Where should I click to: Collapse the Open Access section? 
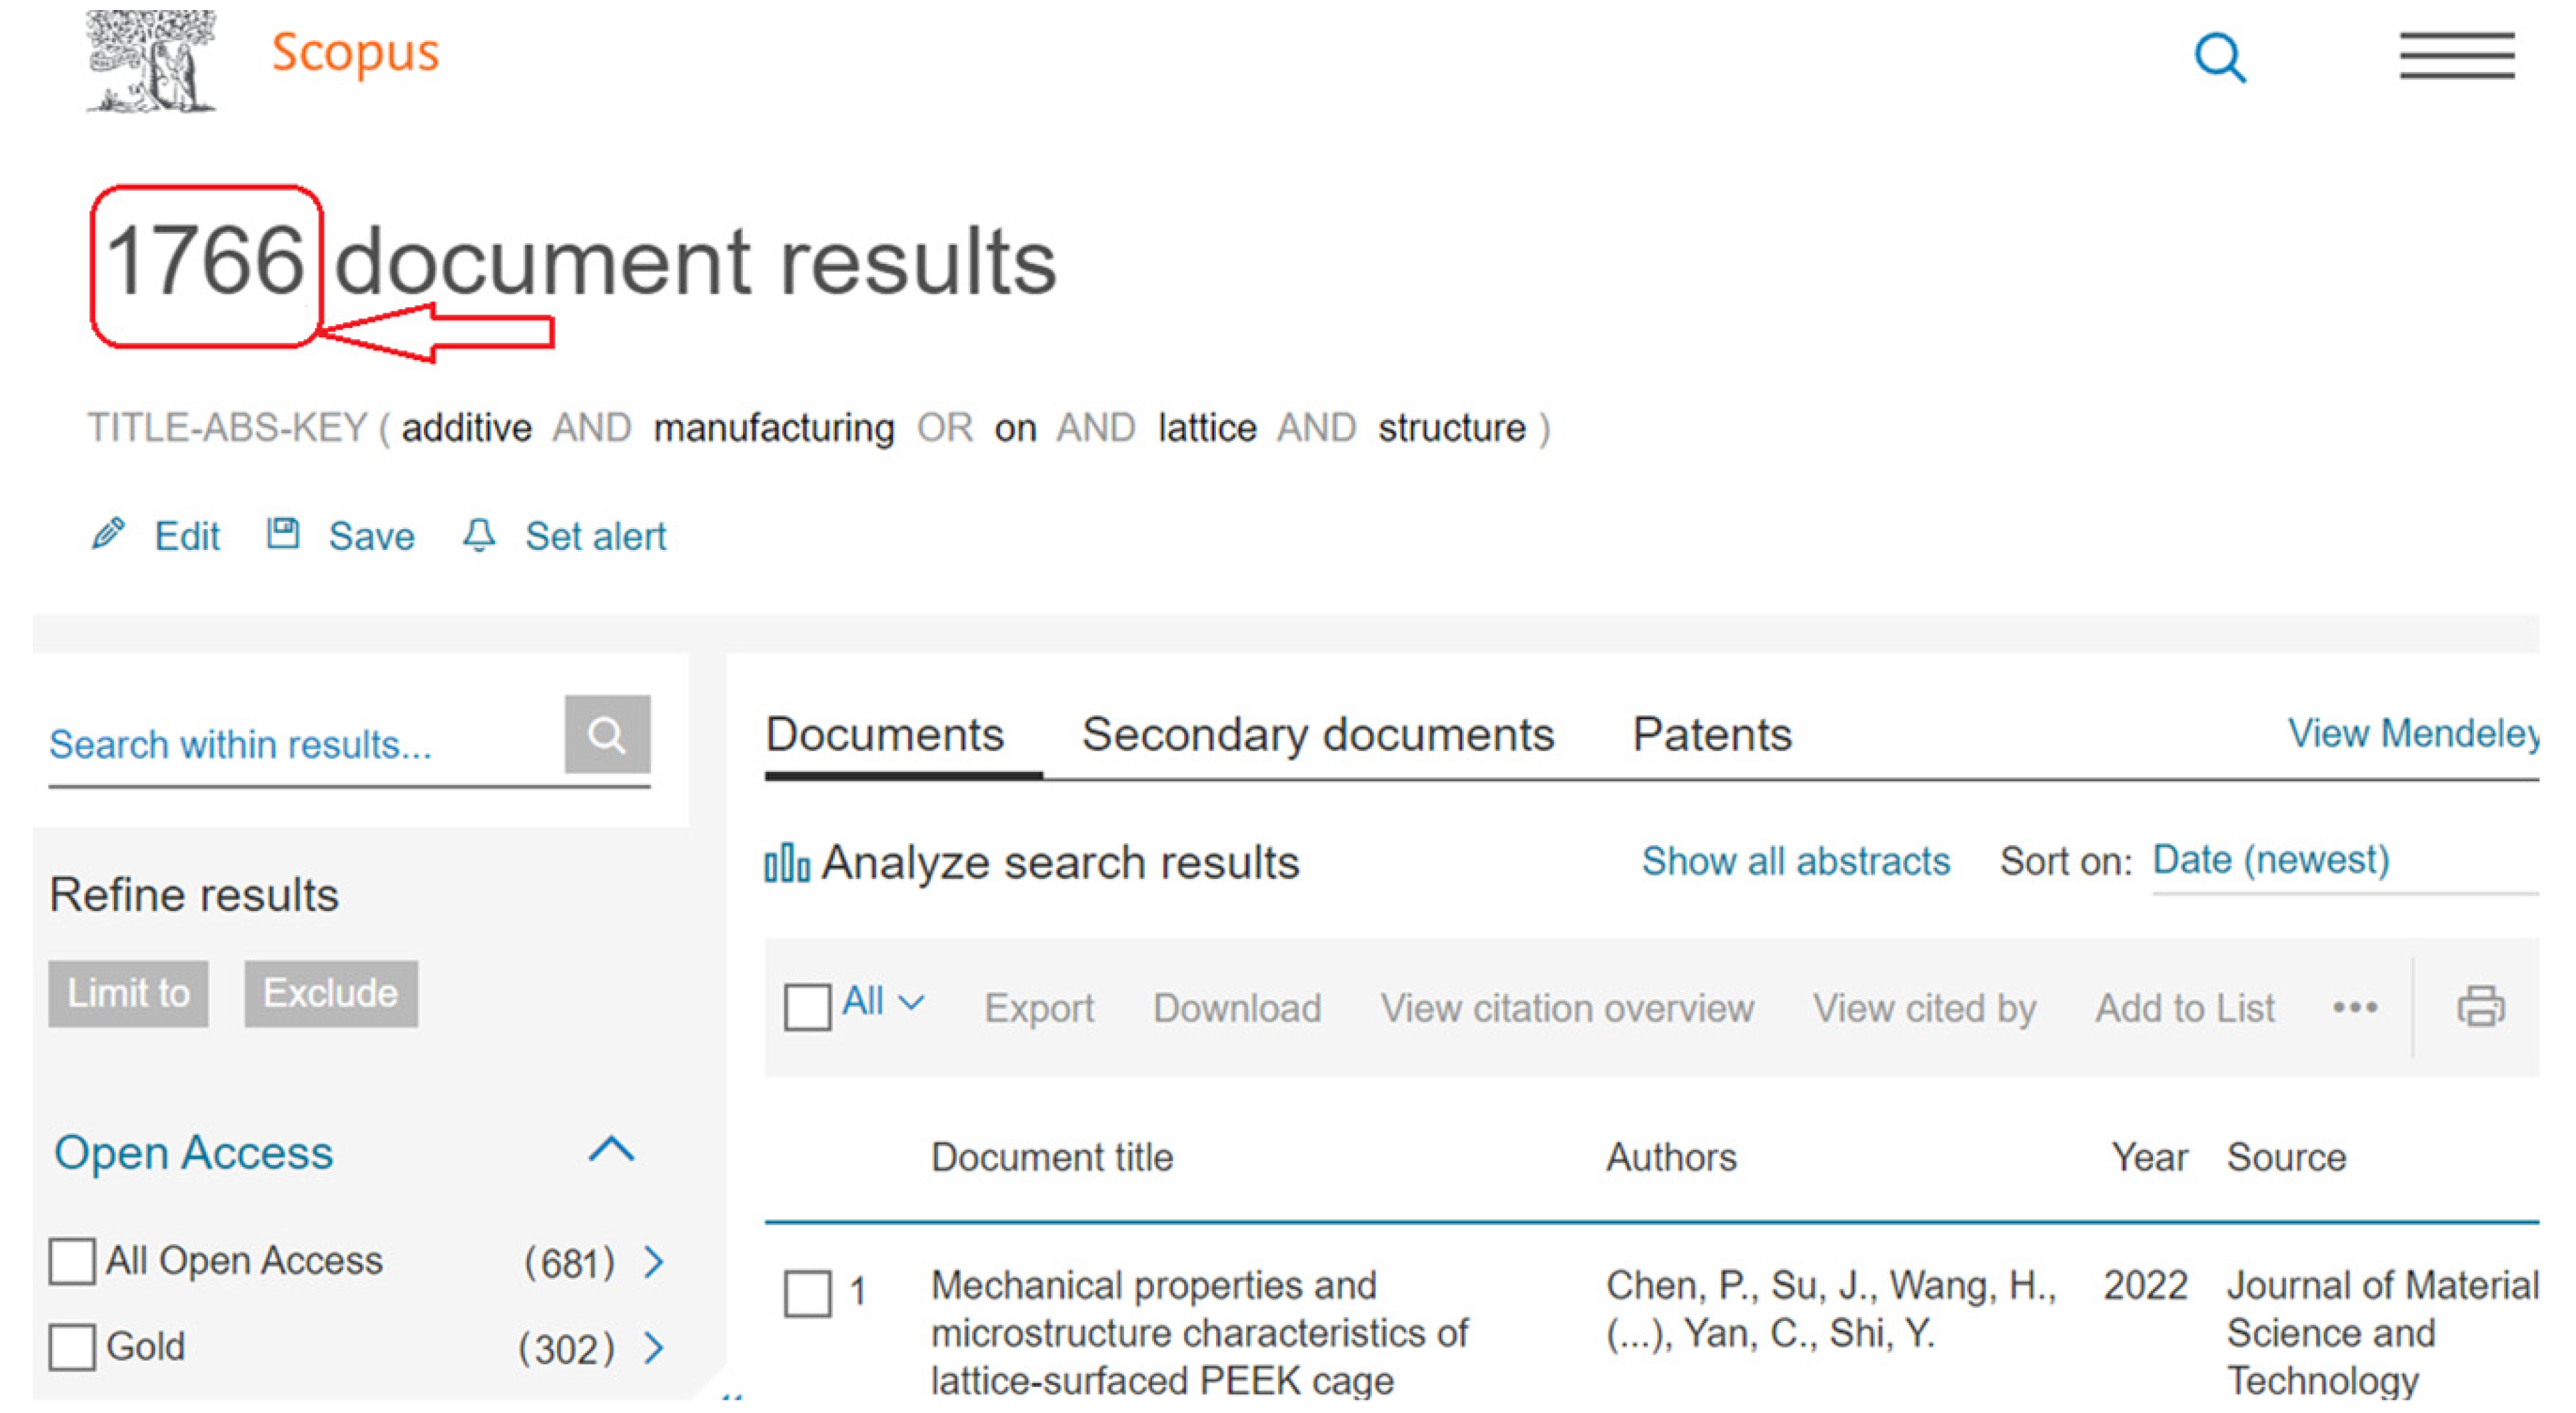tap(611, 1150)
